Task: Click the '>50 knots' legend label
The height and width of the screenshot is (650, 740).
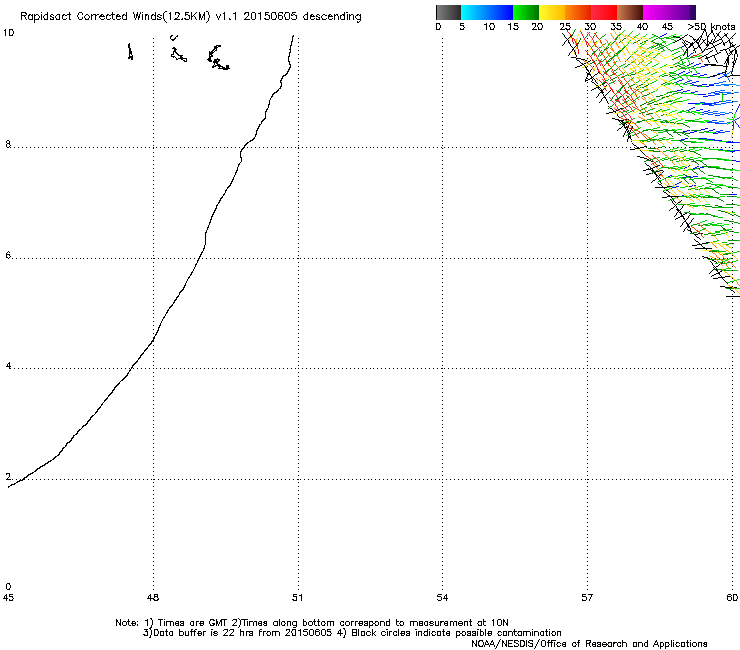Action: (711, 27)
